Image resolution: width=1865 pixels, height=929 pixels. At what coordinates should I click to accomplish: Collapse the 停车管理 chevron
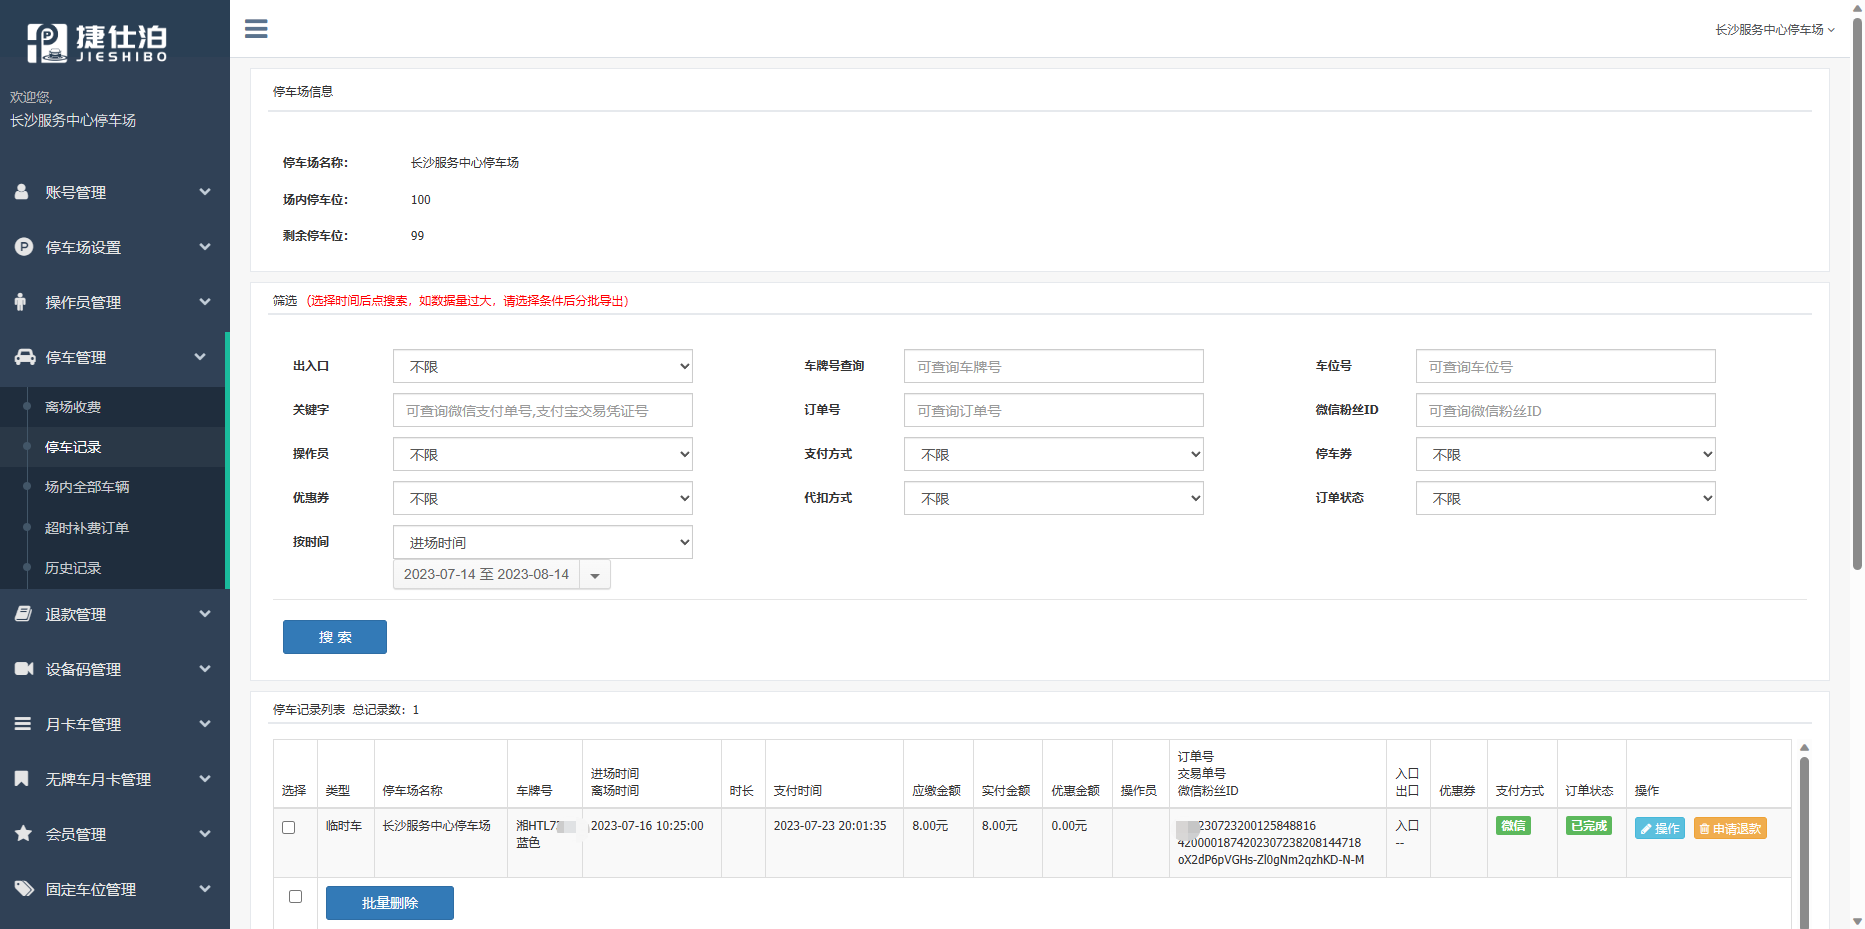(200, 356)
